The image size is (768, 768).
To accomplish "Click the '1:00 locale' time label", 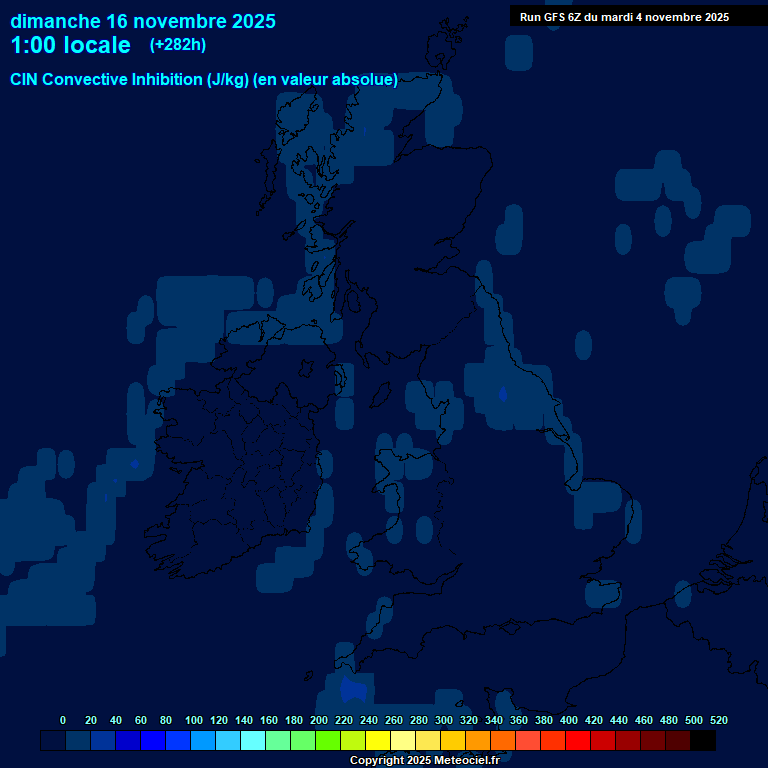I will coord(70,45).
